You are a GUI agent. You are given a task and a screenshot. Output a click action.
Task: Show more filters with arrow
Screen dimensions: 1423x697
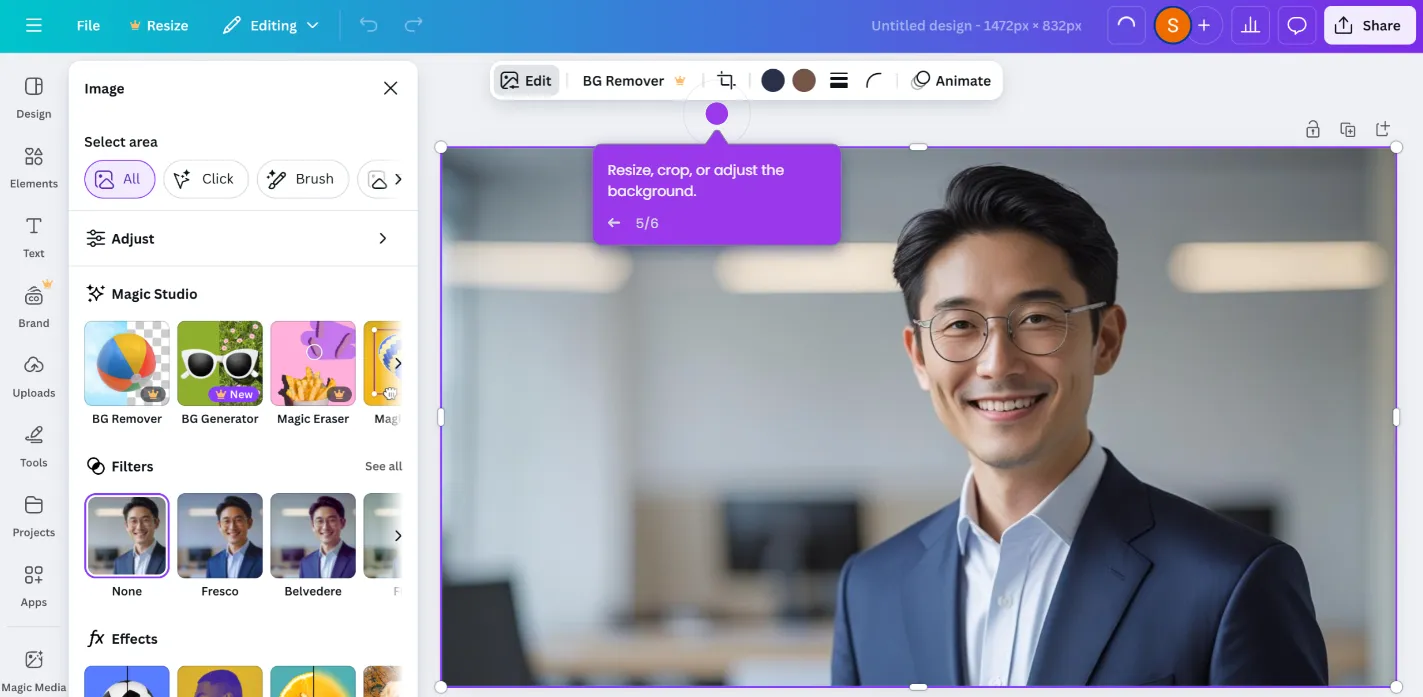pos(397,535)
